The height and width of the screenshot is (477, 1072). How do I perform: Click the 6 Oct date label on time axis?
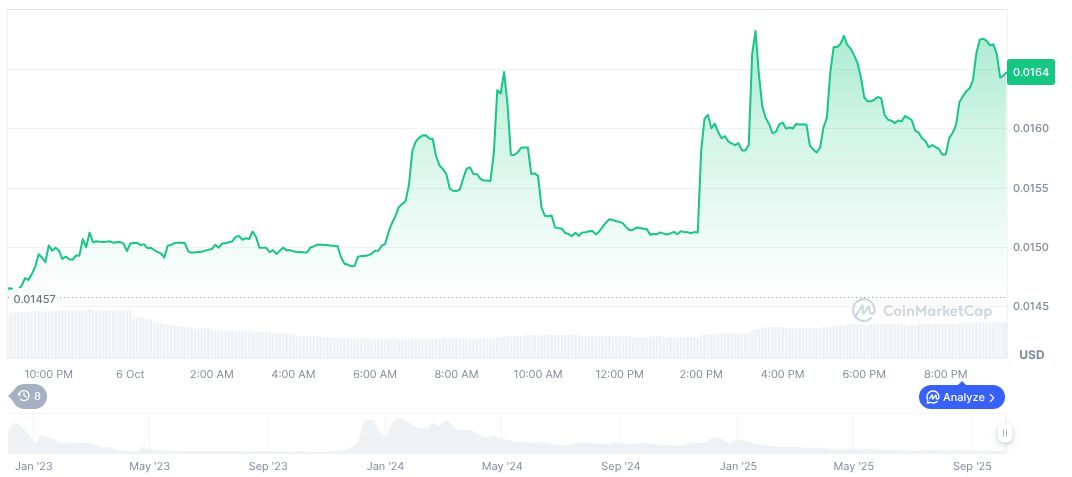point(130,374)
